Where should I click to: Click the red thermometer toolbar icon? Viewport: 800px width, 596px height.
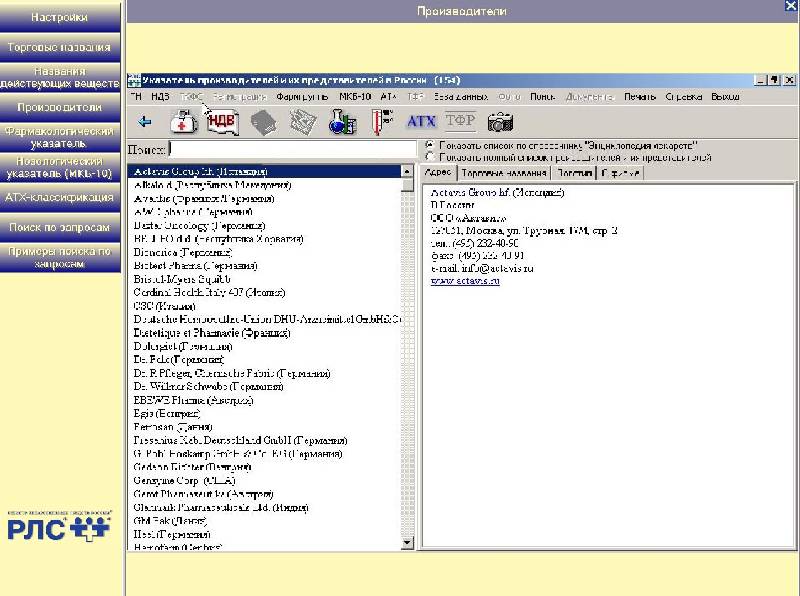point(382,122)
